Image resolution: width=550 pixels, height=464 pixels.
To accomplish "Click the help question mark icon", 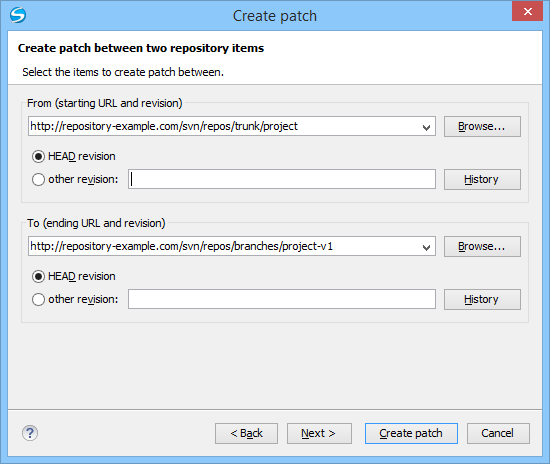I will [x=30, y=433].
